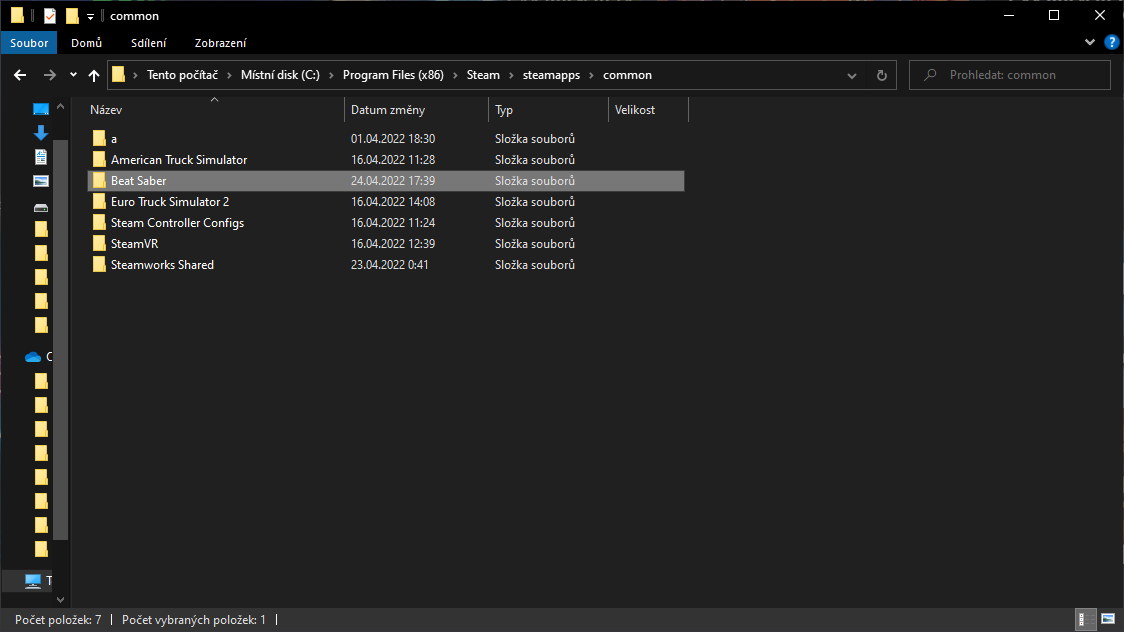Select the Steamworks Shared folder
The image size is (1124, 632).
tap(386, 265)
